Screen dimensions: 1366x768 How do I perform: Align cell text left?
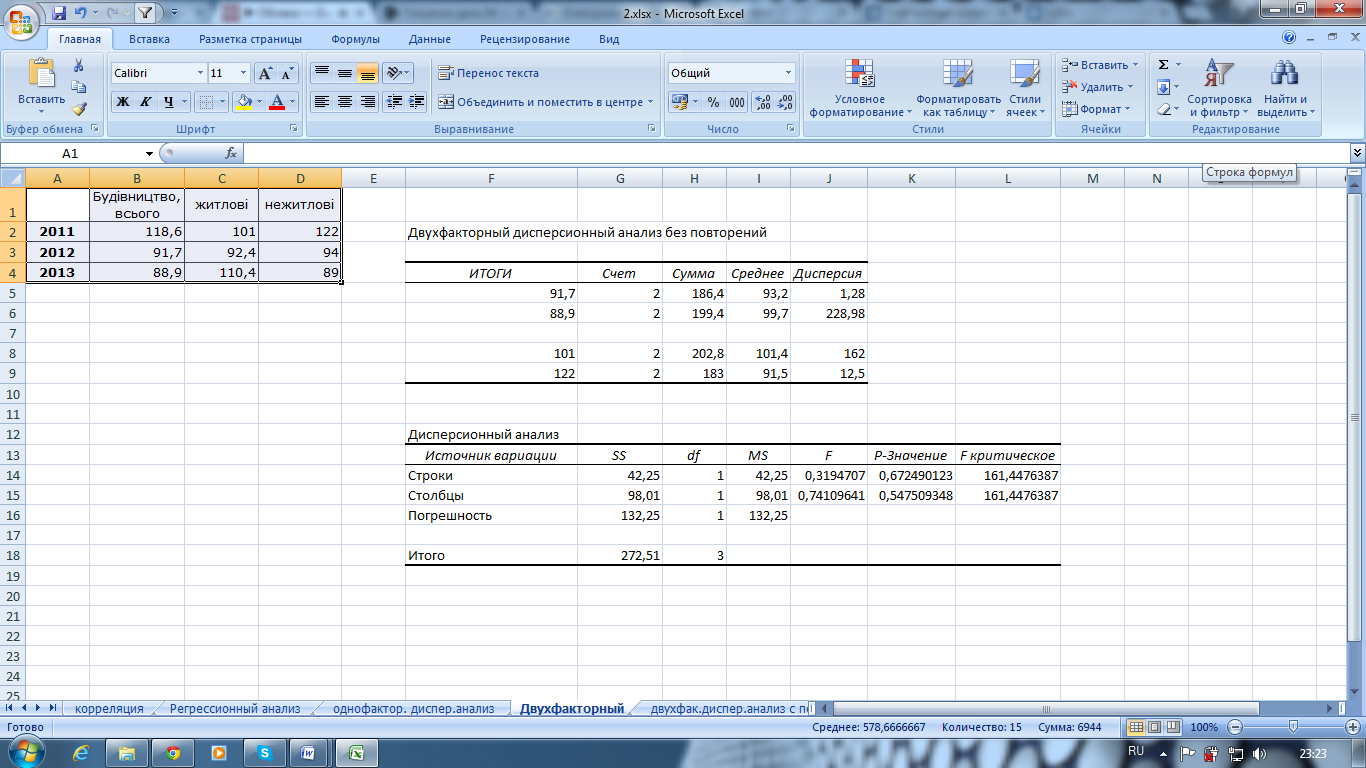pos(321,102)
